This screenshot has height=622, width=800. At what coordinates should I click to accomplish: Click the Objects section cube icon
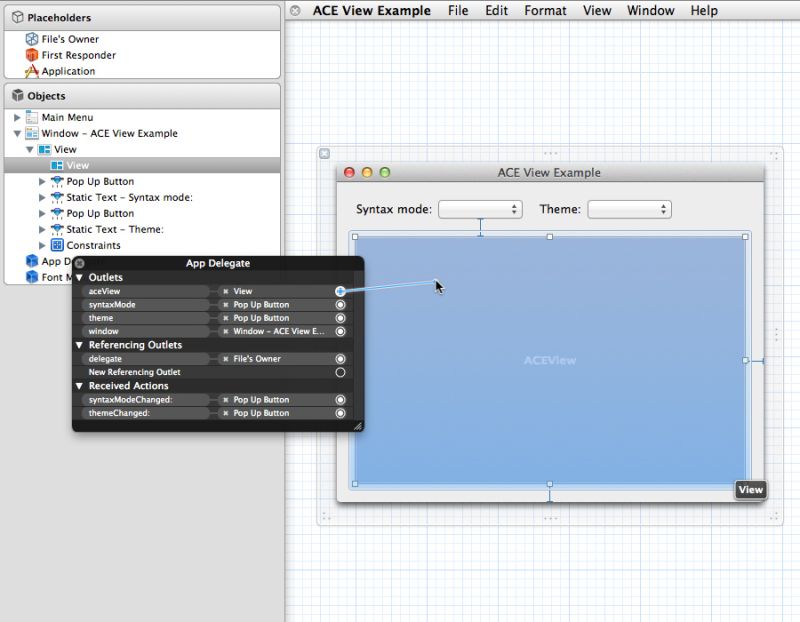click(x=18, y=95)
